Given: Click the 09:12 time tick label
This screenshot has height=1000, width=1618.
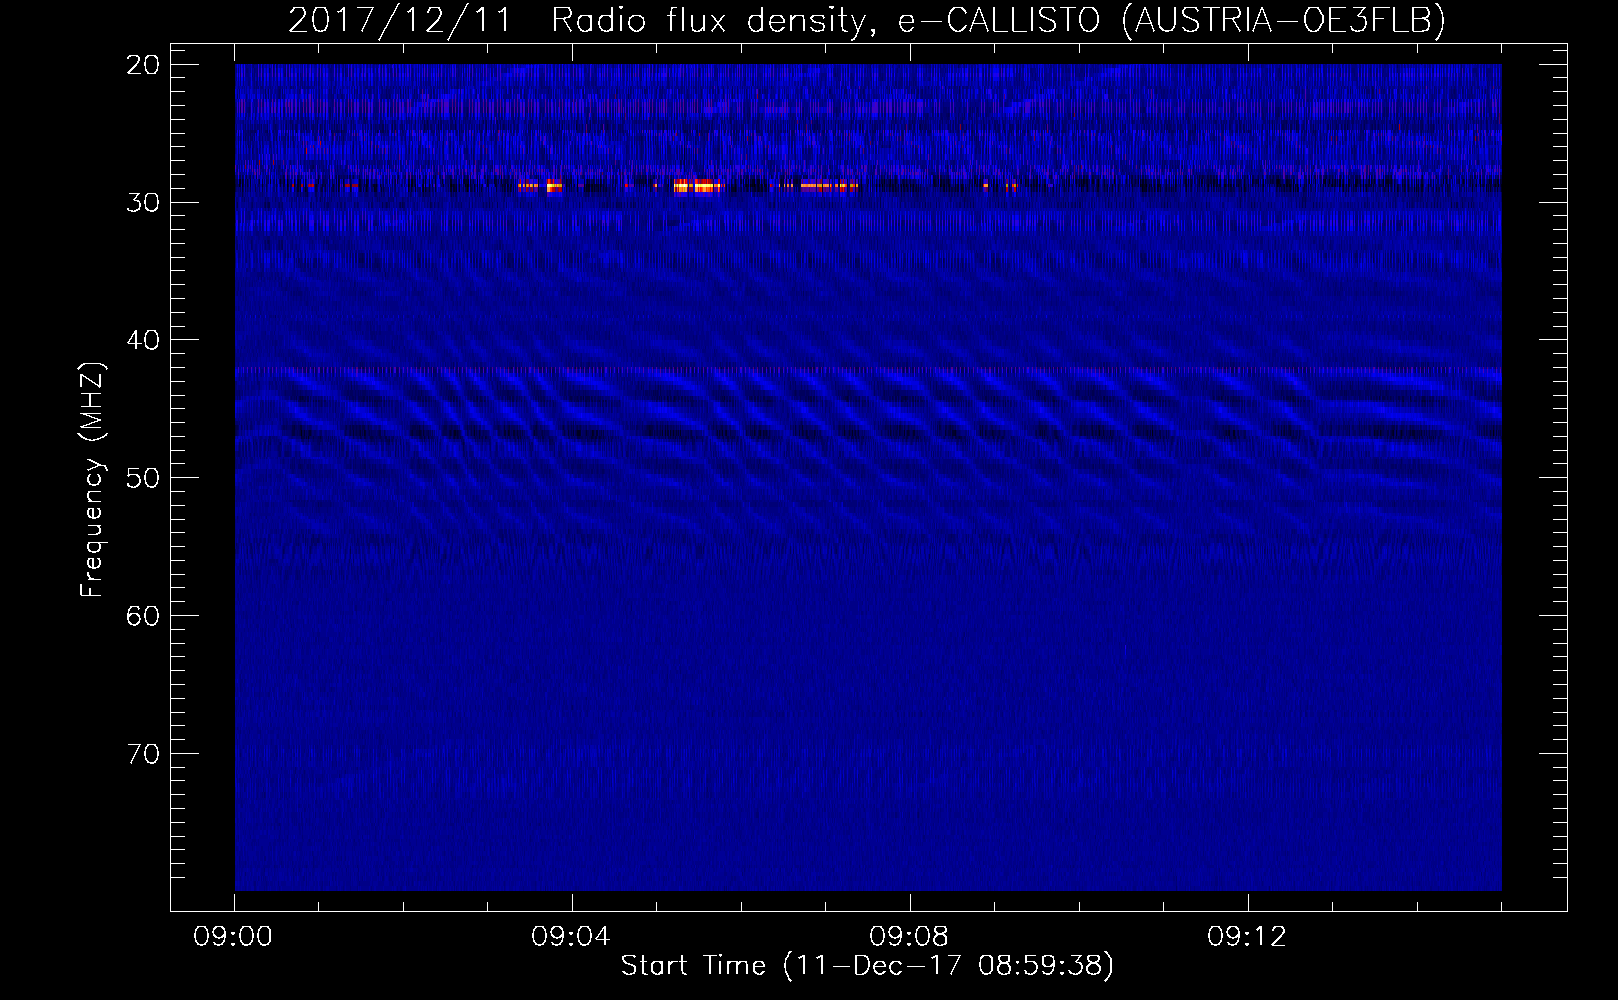Looking at the screenshot, I should coord(1247,937).
